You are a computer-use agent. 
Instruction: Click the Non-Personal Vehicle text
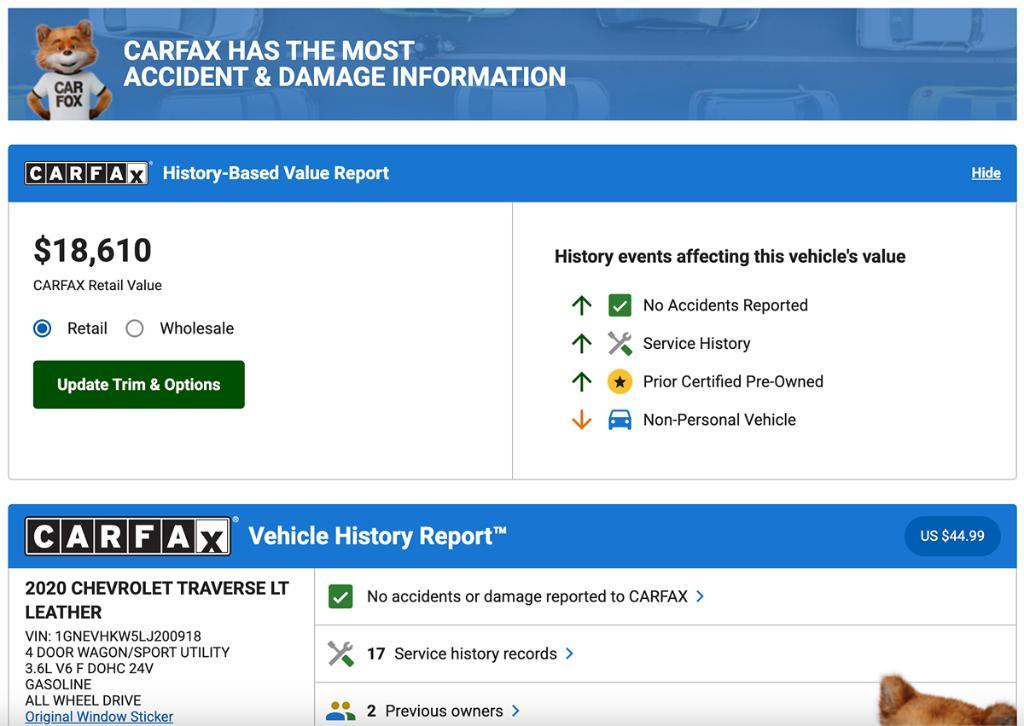tap(720, 420)
